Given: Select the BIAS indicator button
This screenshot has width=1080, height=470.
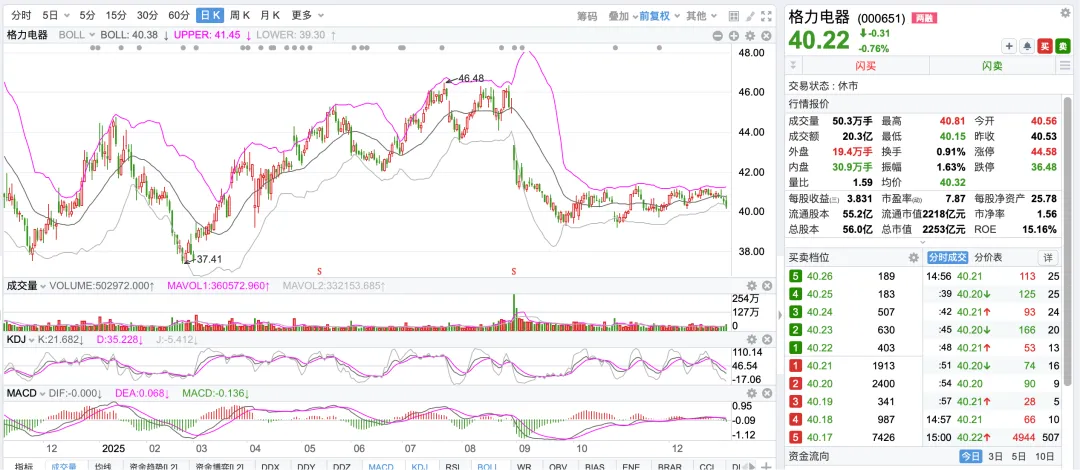Looking at the screenshot, I should 597,465.
